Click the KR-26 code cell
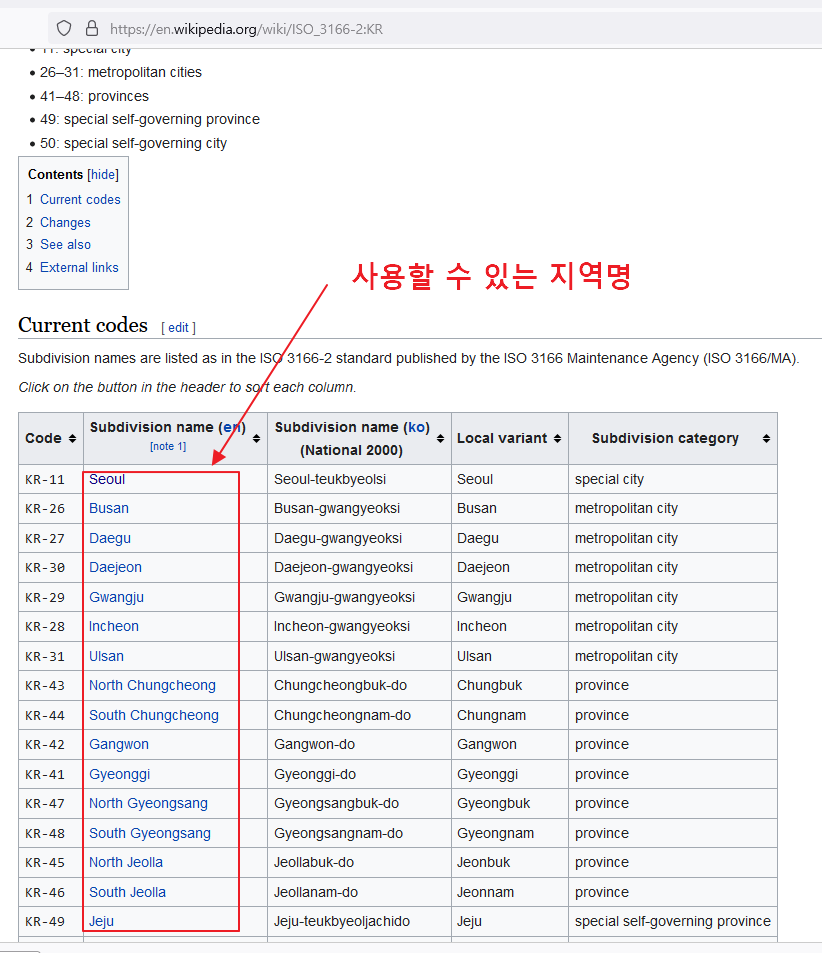The height and width of the screenshot is (953, 822). [x=51, y=509]
